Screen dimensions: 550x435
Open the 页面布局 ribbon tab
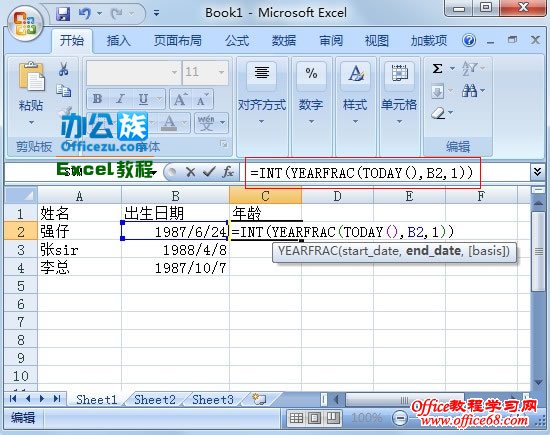point(177,41)
